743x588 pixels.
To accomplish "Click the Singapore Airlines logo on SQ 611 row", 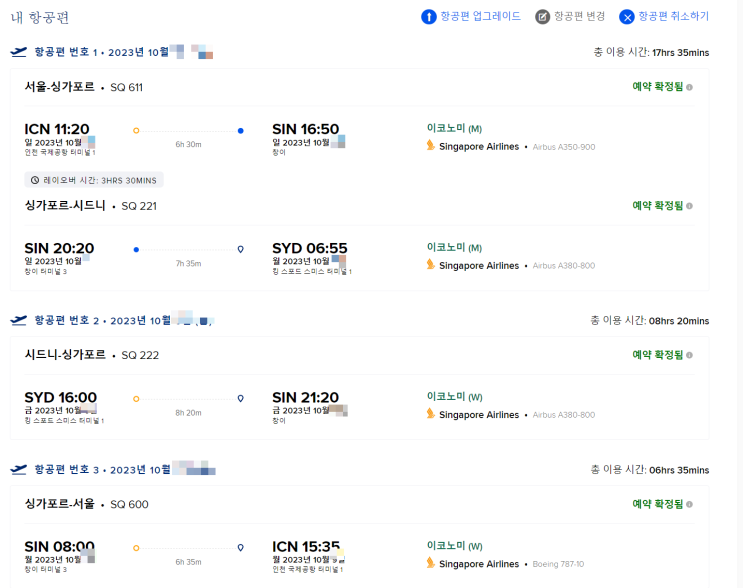I will [x=431, y=146].
